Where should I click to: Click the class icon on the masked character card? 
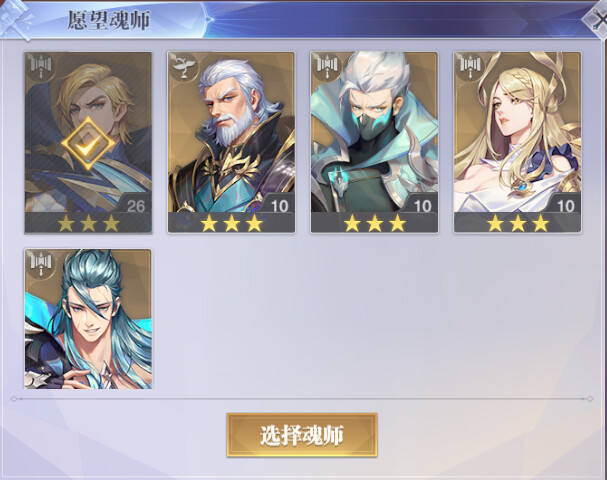pos(328,67)
